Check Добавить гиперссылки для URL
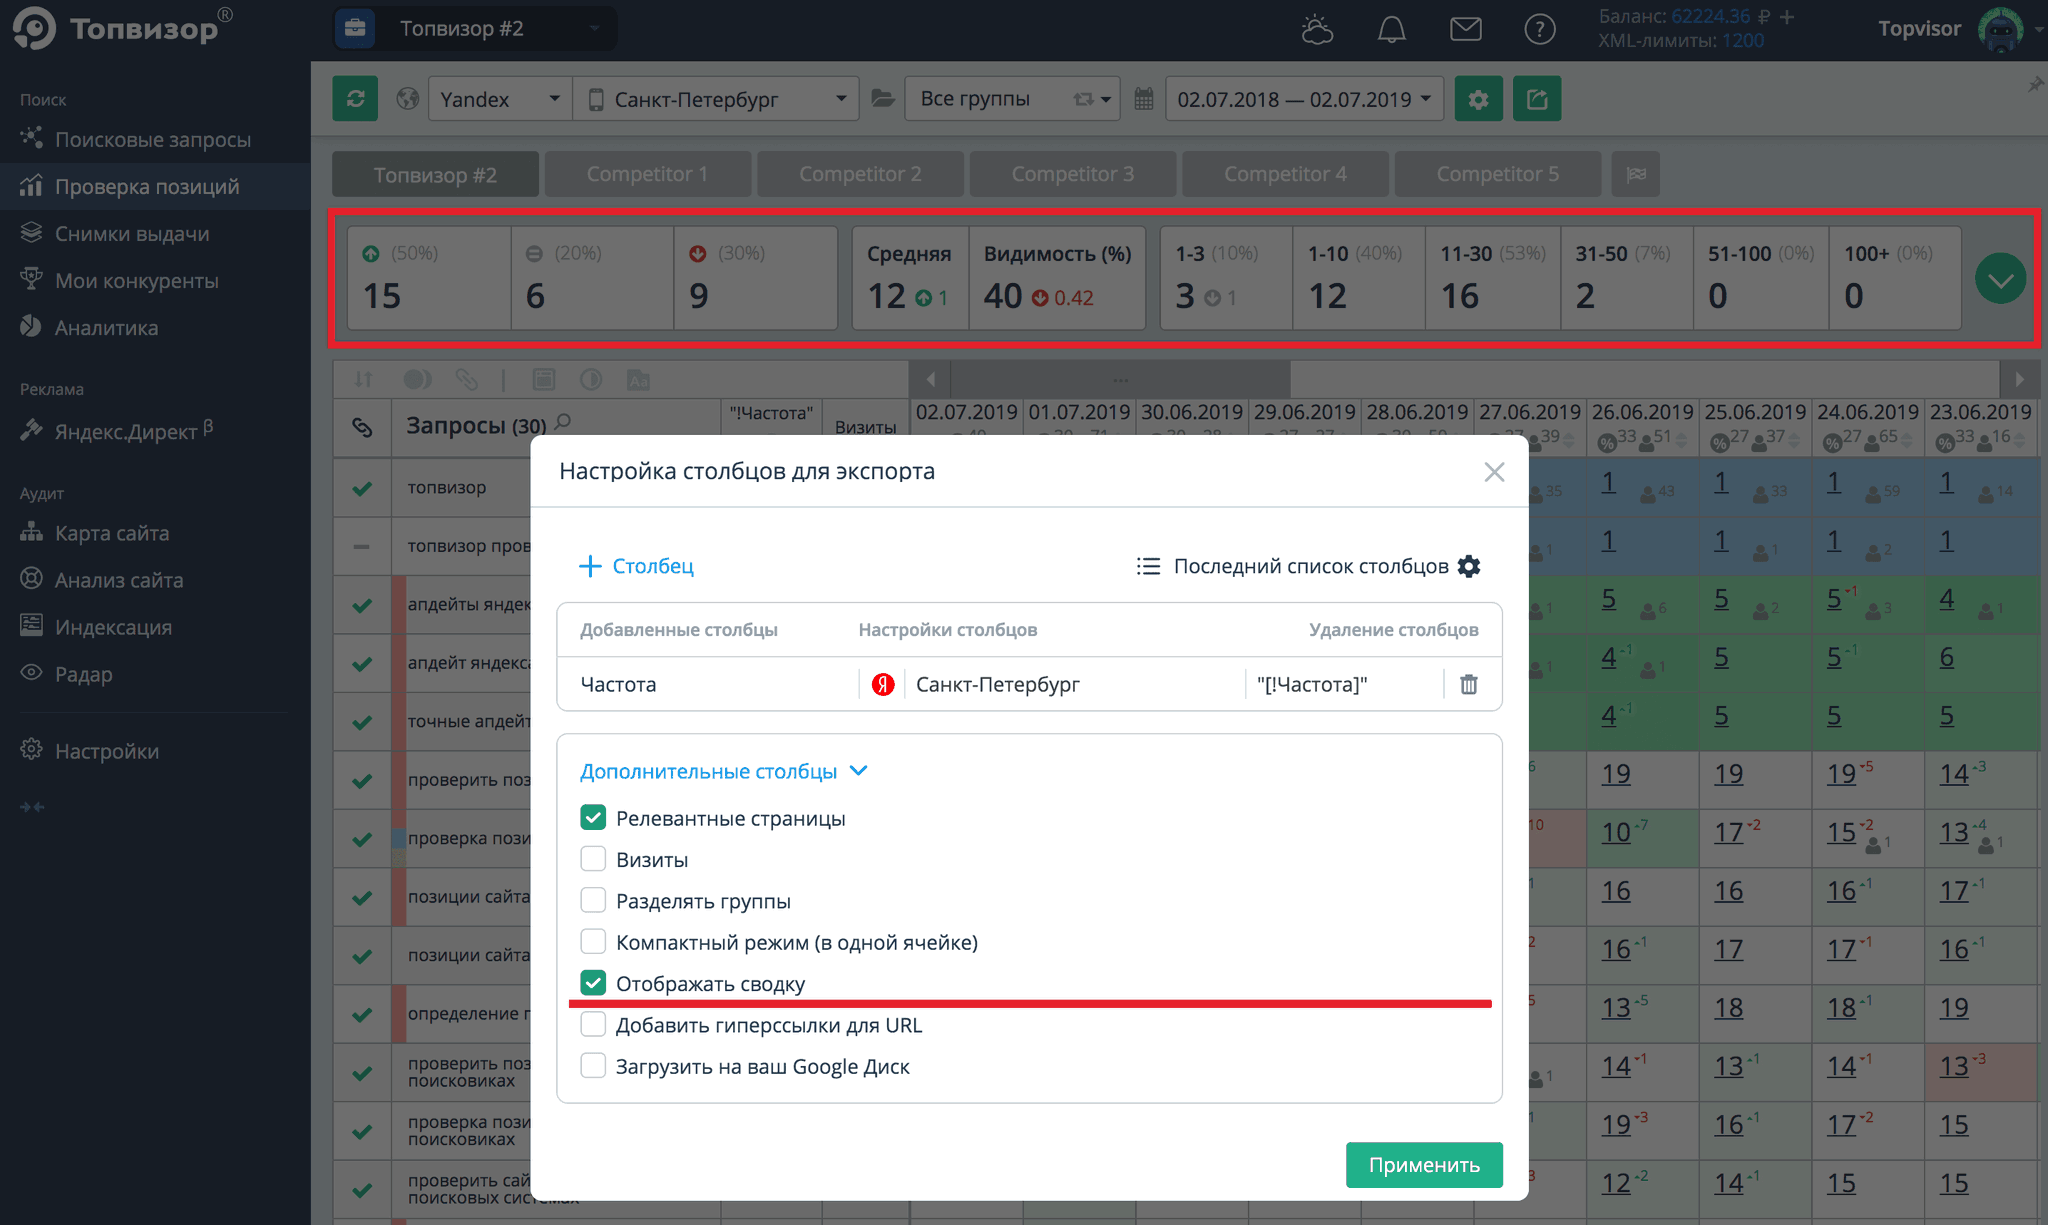 pos(593,1025)
